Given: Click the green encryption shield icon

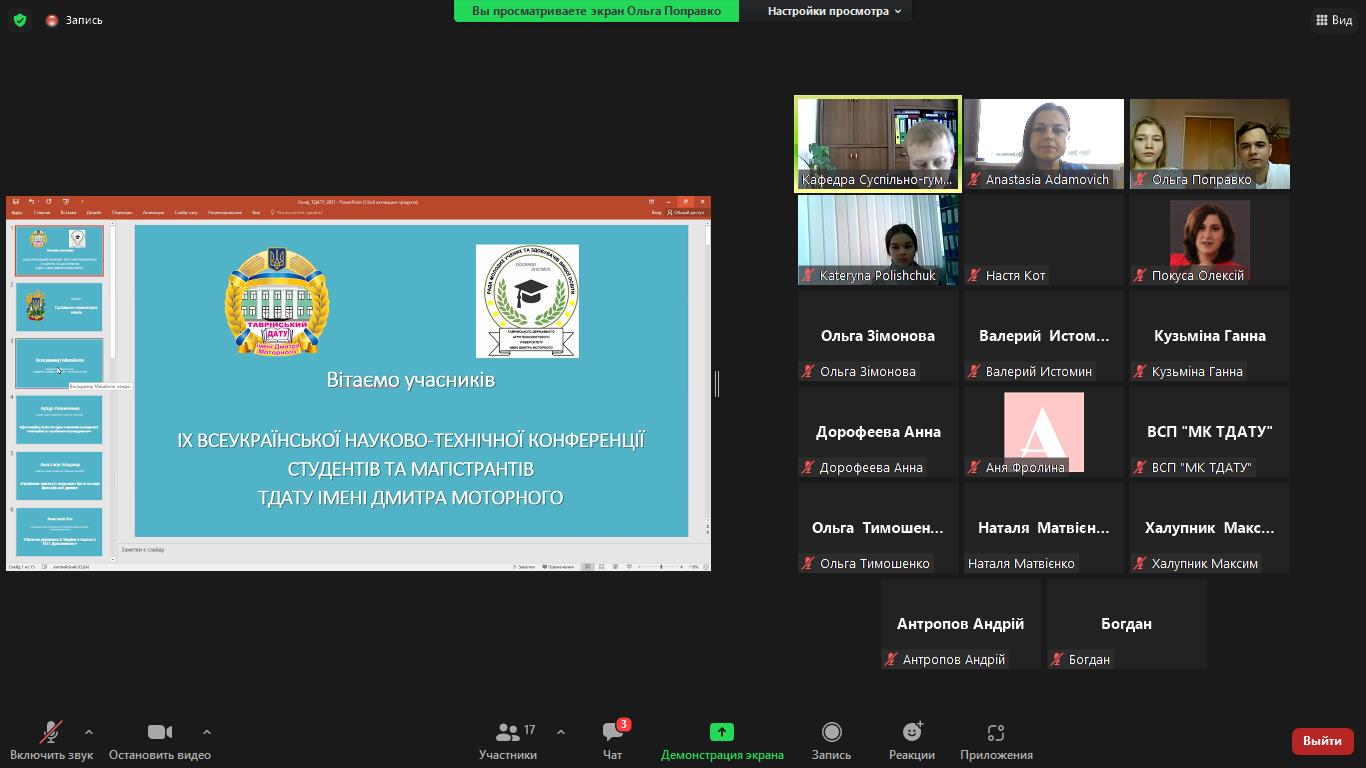Looking at the screenshot, I should [x=20, y=20].
